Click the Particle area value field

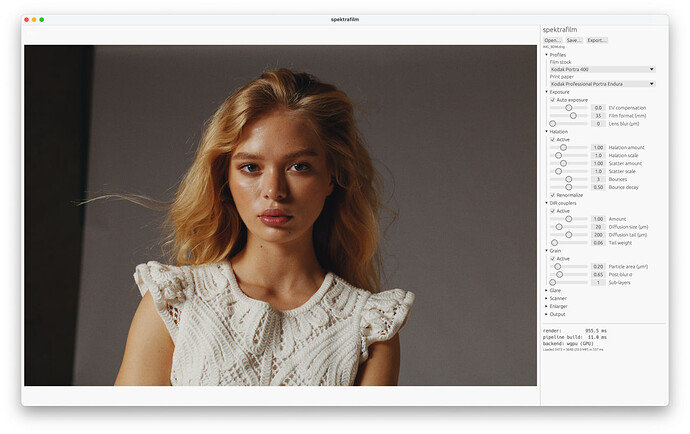[598, 266]
